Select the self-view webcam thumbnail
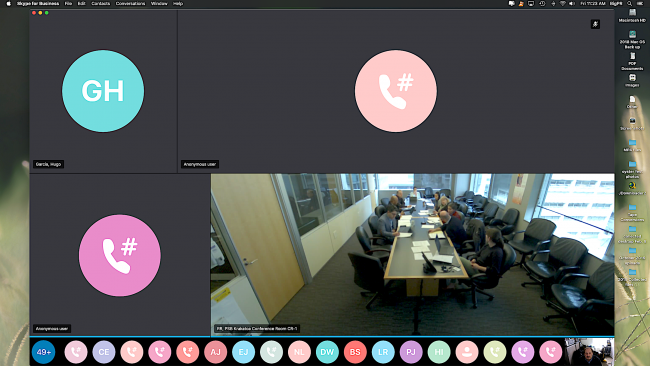 coord(589,352)
